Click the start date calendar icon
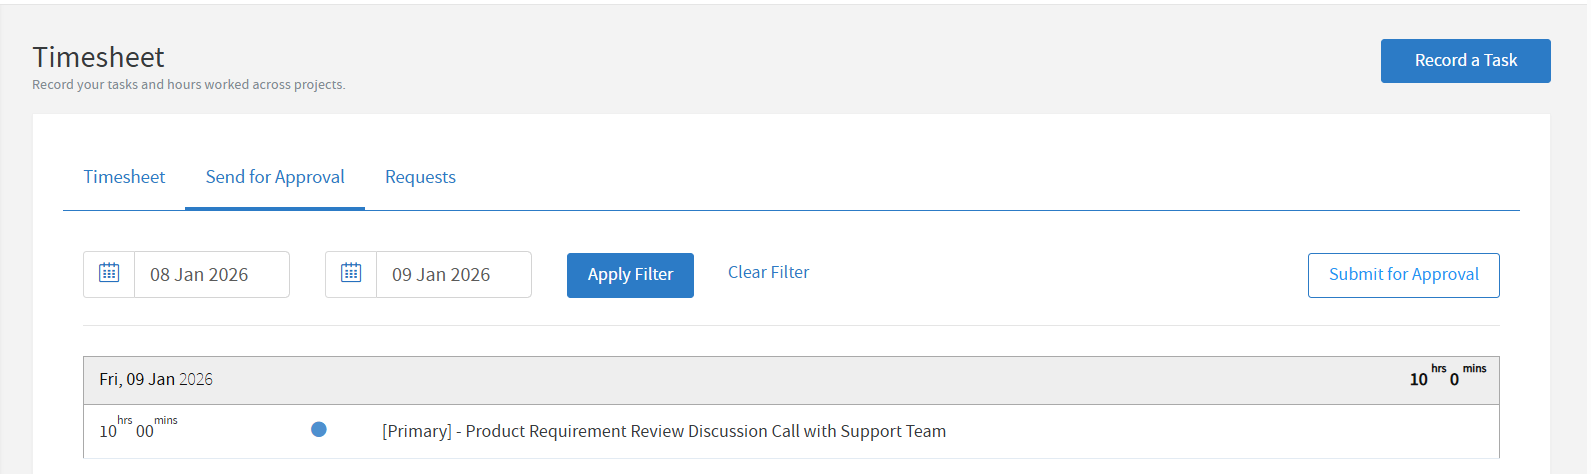 [x=109, y=273]
